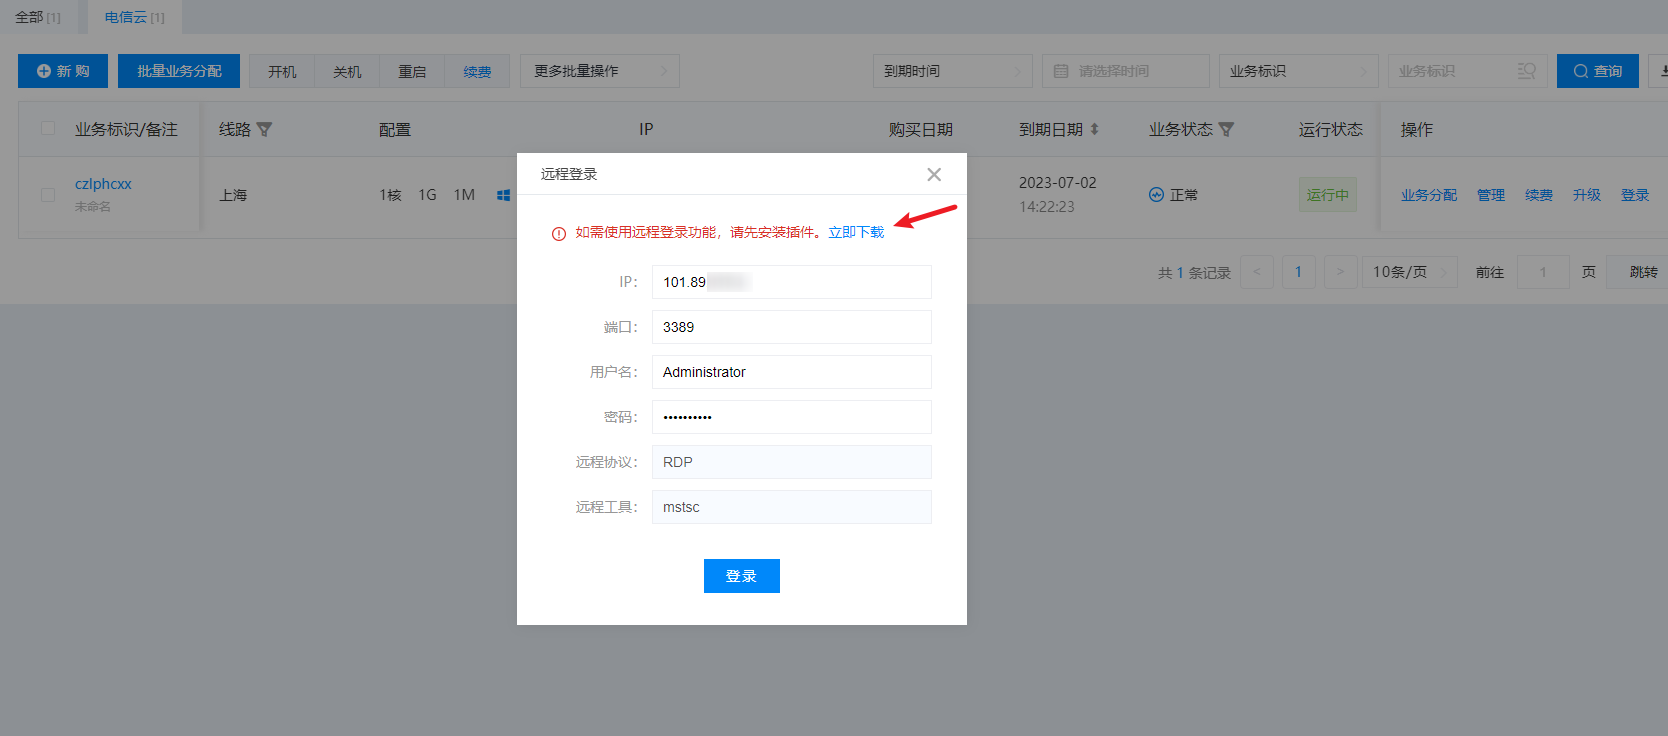Screen dimensions: 1668x736
Task: Close the 远程登录 dialog
Action: [934, 175]
